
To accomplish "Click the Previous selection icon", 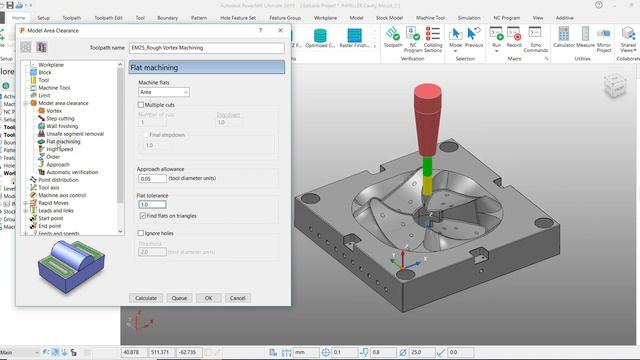I will 473,34.
